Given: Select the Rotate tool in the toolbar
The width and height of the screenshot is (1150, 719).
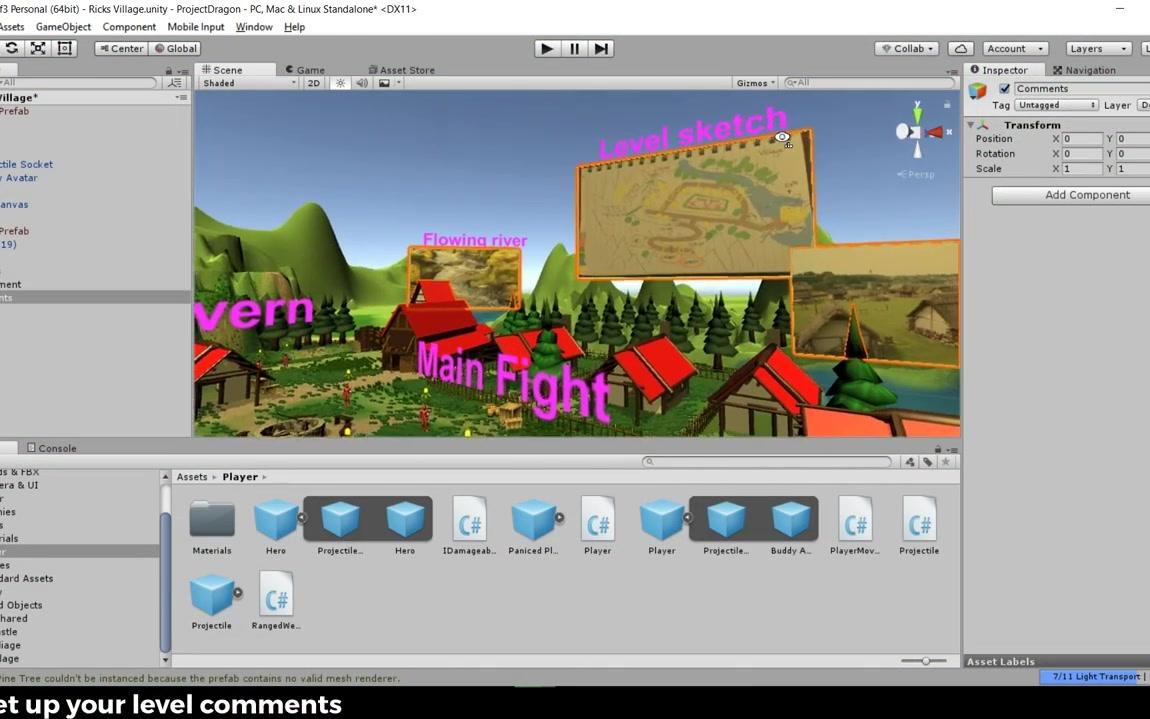Looking at the screenshot, I should tap(12, 48).
